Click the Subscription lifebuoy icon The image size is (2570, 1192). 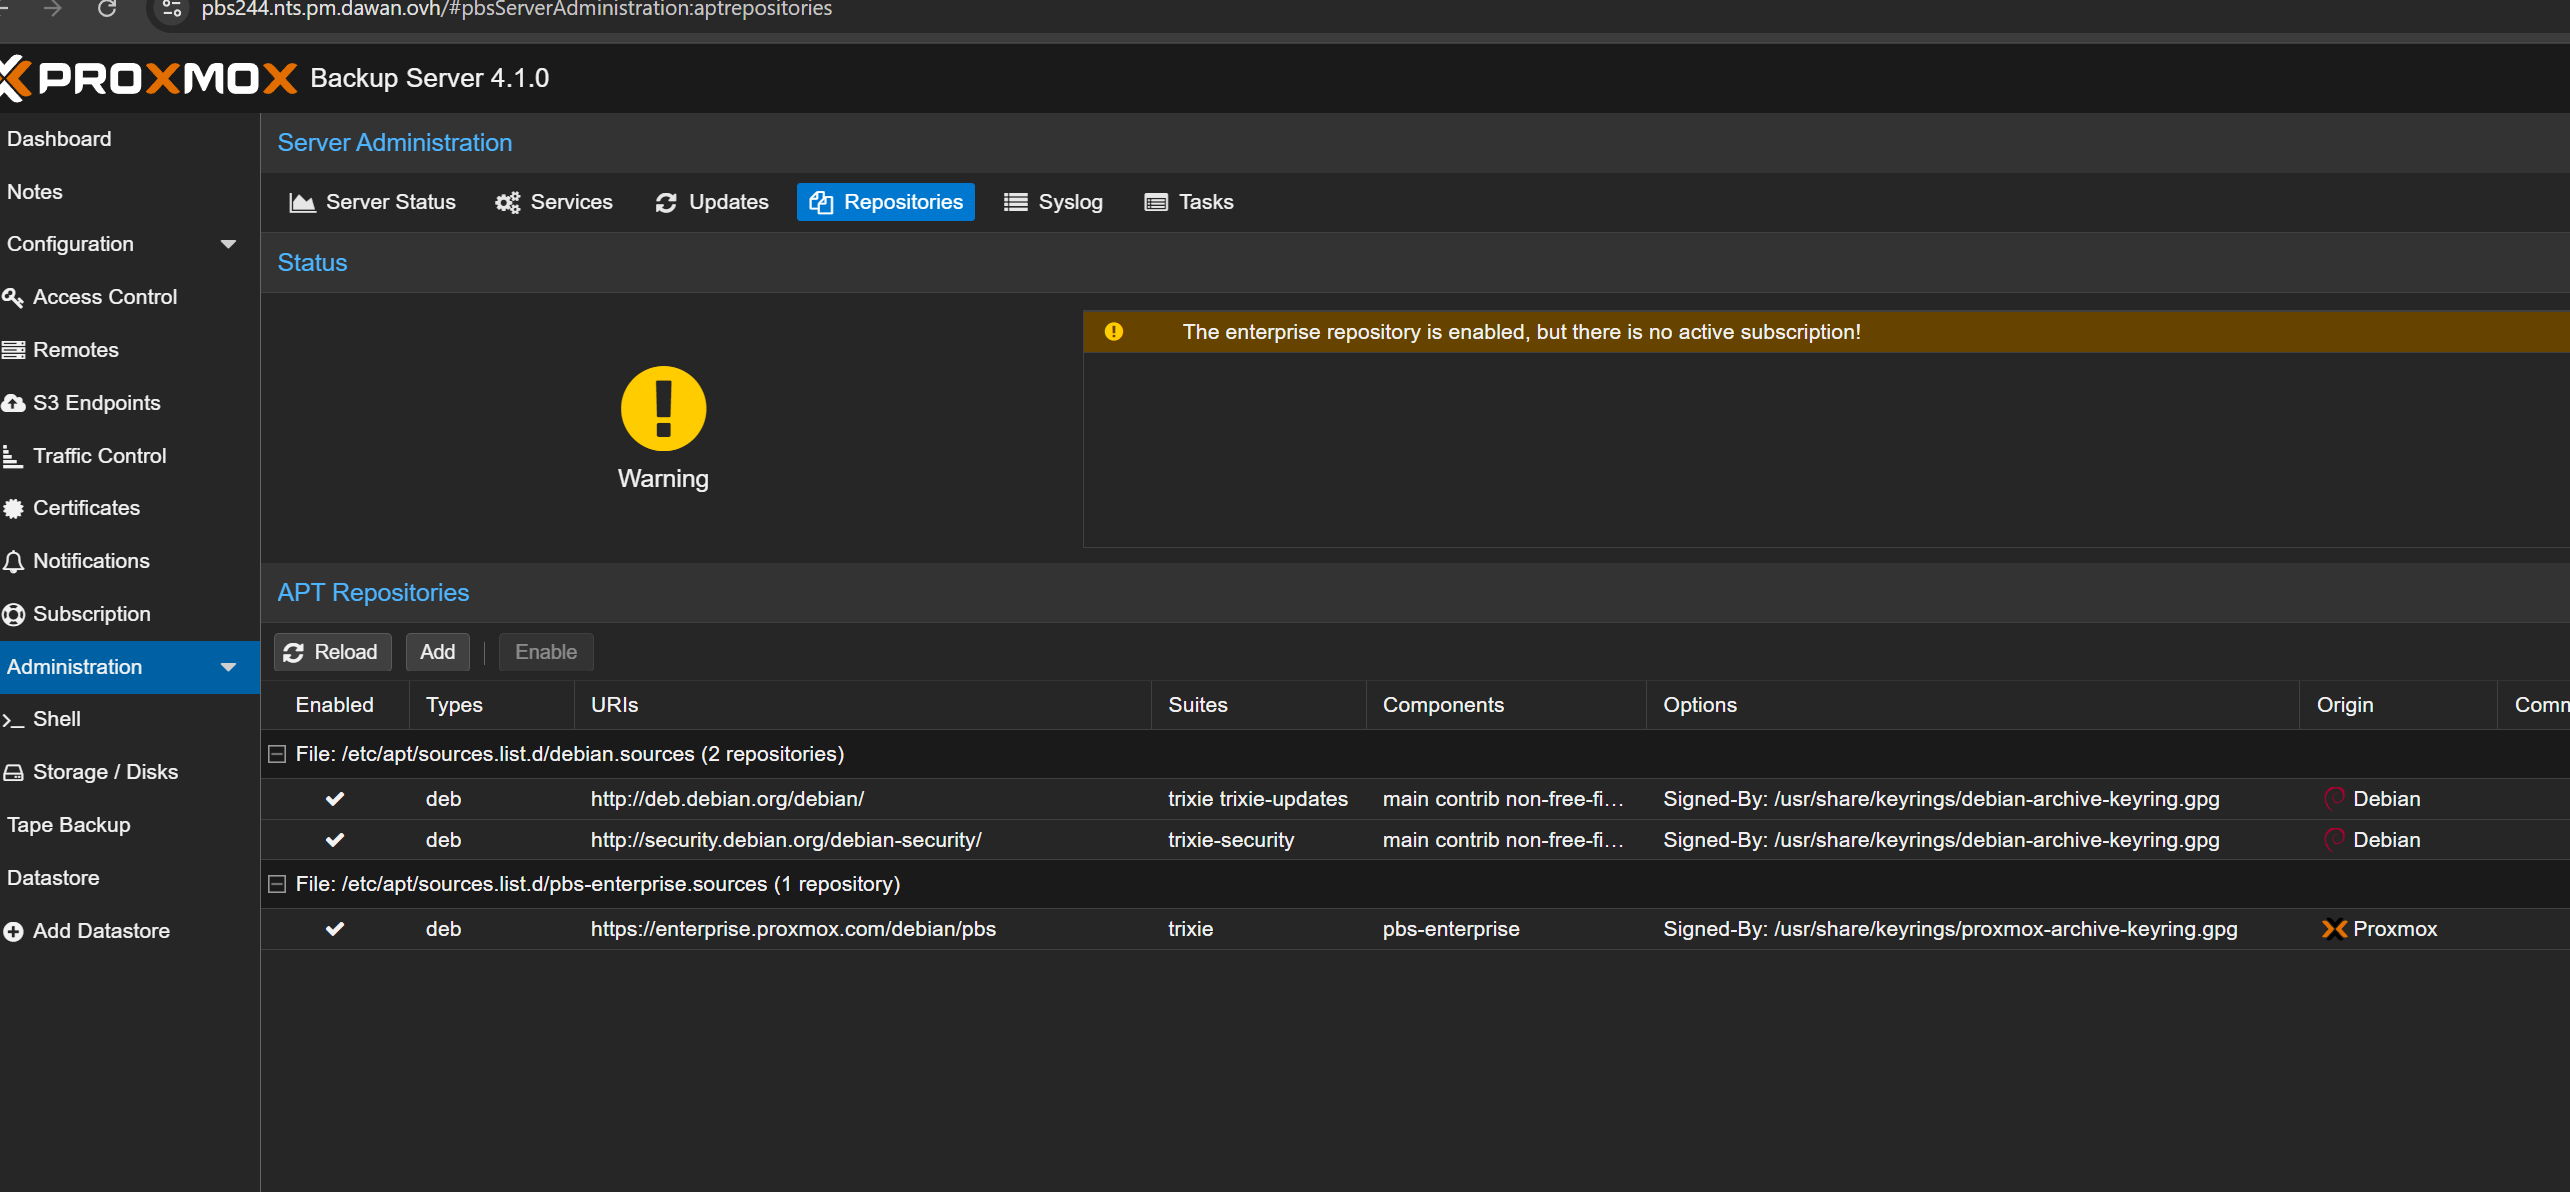click(x=13, y=614)
